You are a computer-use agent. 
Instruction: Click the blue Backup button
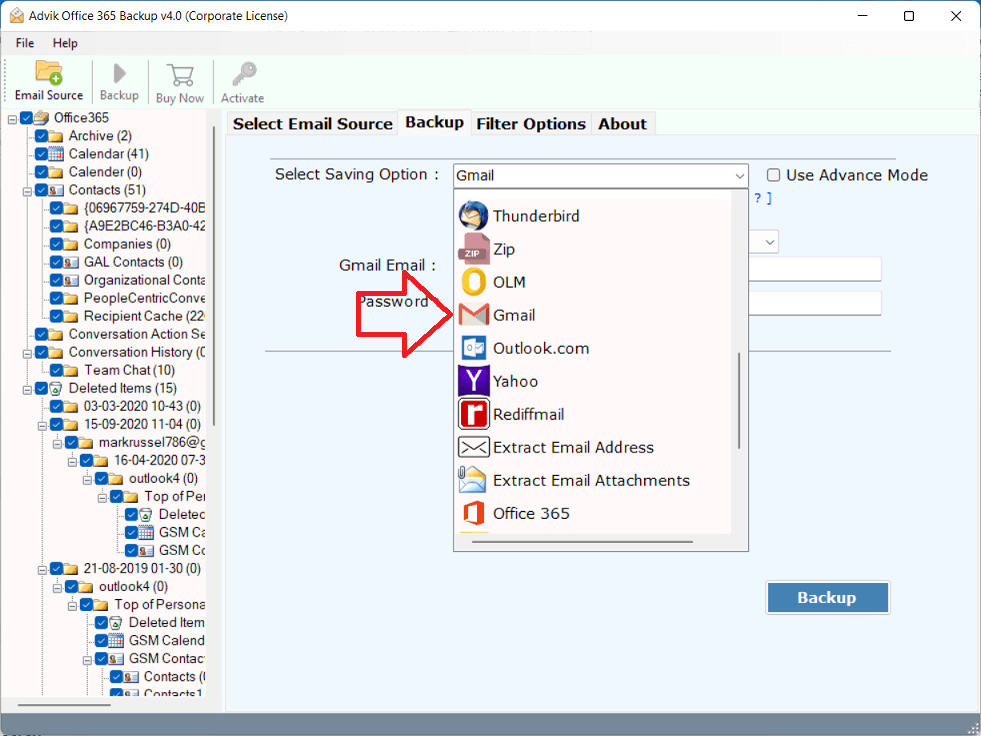click(827, 598)
